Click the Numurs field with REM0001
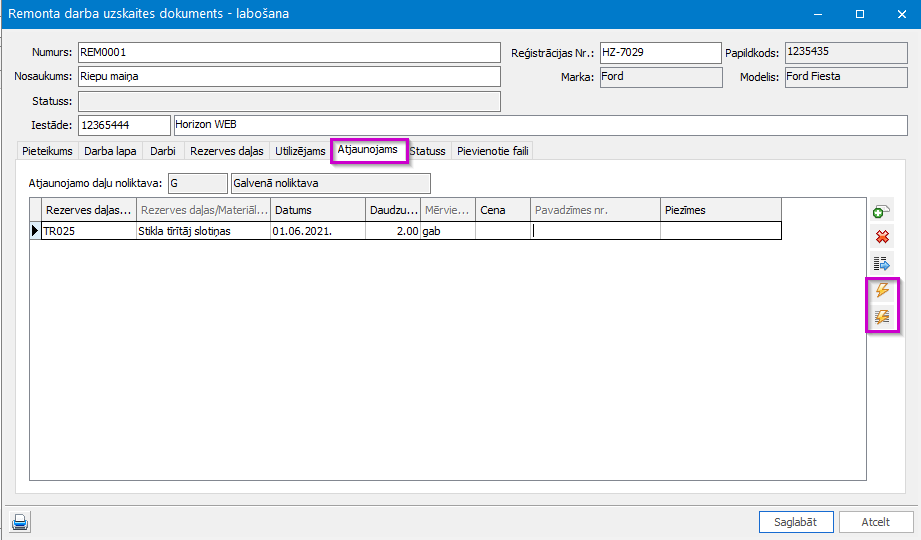The image size is (921, 540). (x=289, y=52)
